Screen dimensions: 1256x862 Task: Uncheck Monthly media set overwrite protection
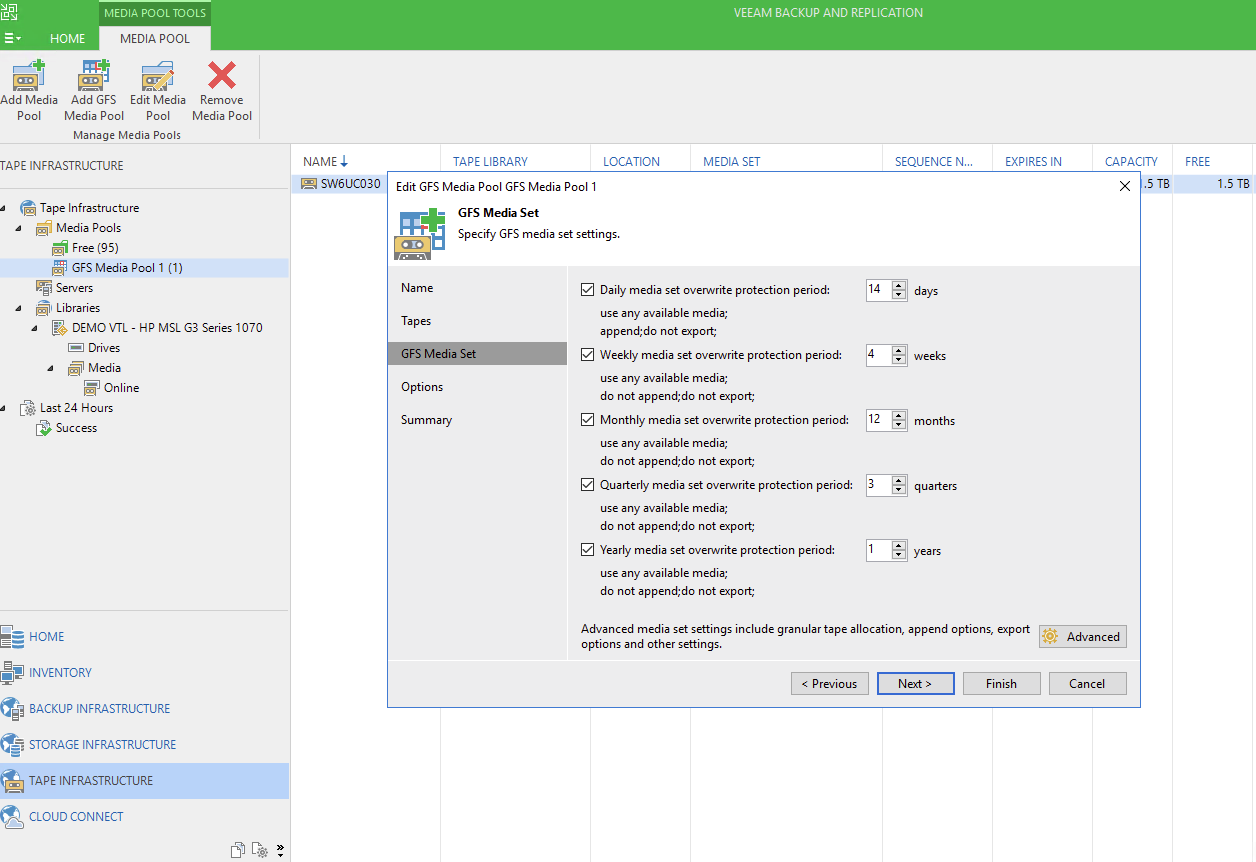tap(588, 420)
